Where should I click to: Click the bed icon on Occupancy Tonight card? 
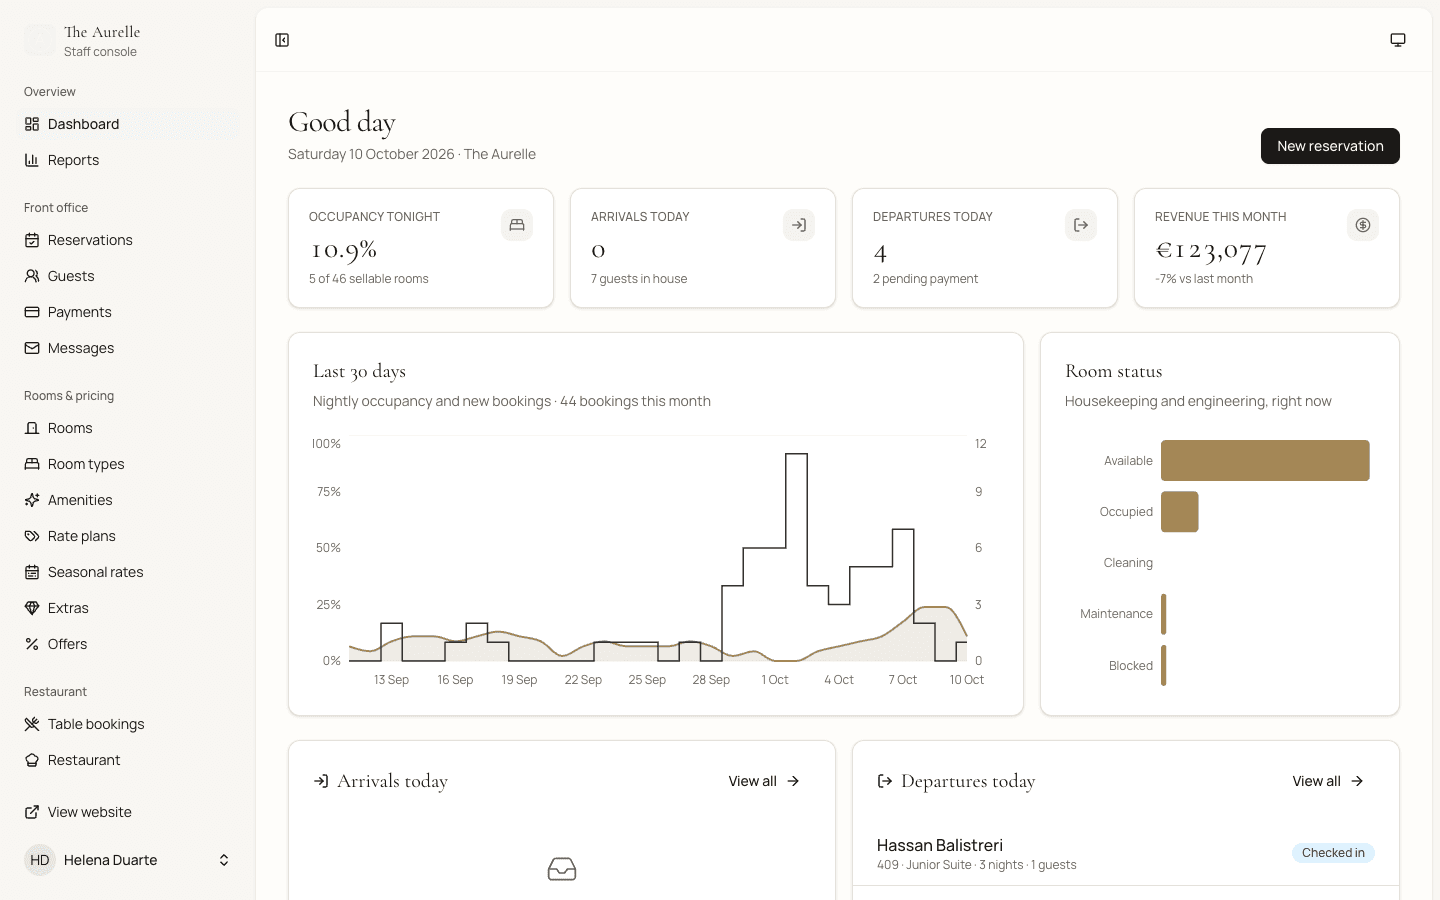pos(517,225)
